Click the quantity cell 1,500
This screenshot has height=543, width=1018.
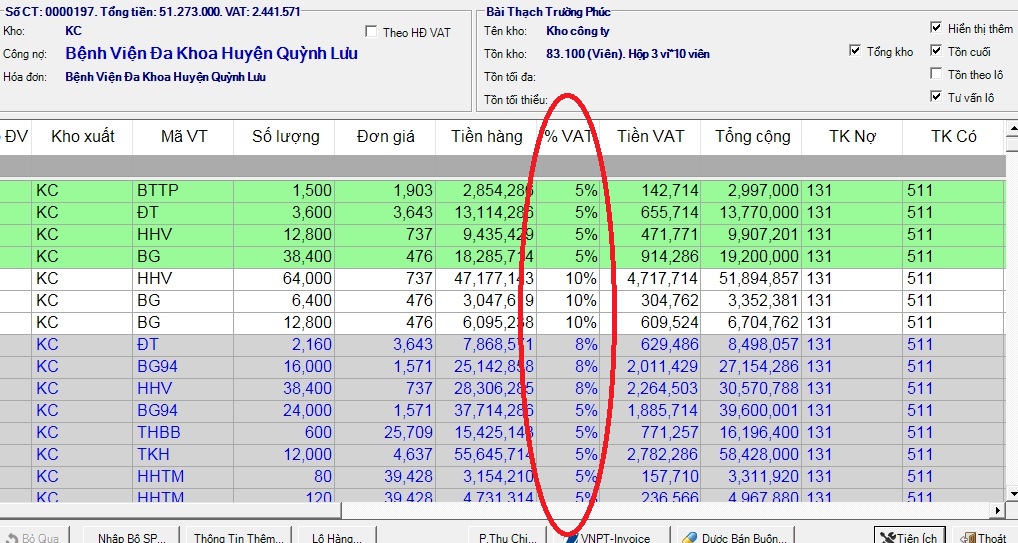click(284, 190)
